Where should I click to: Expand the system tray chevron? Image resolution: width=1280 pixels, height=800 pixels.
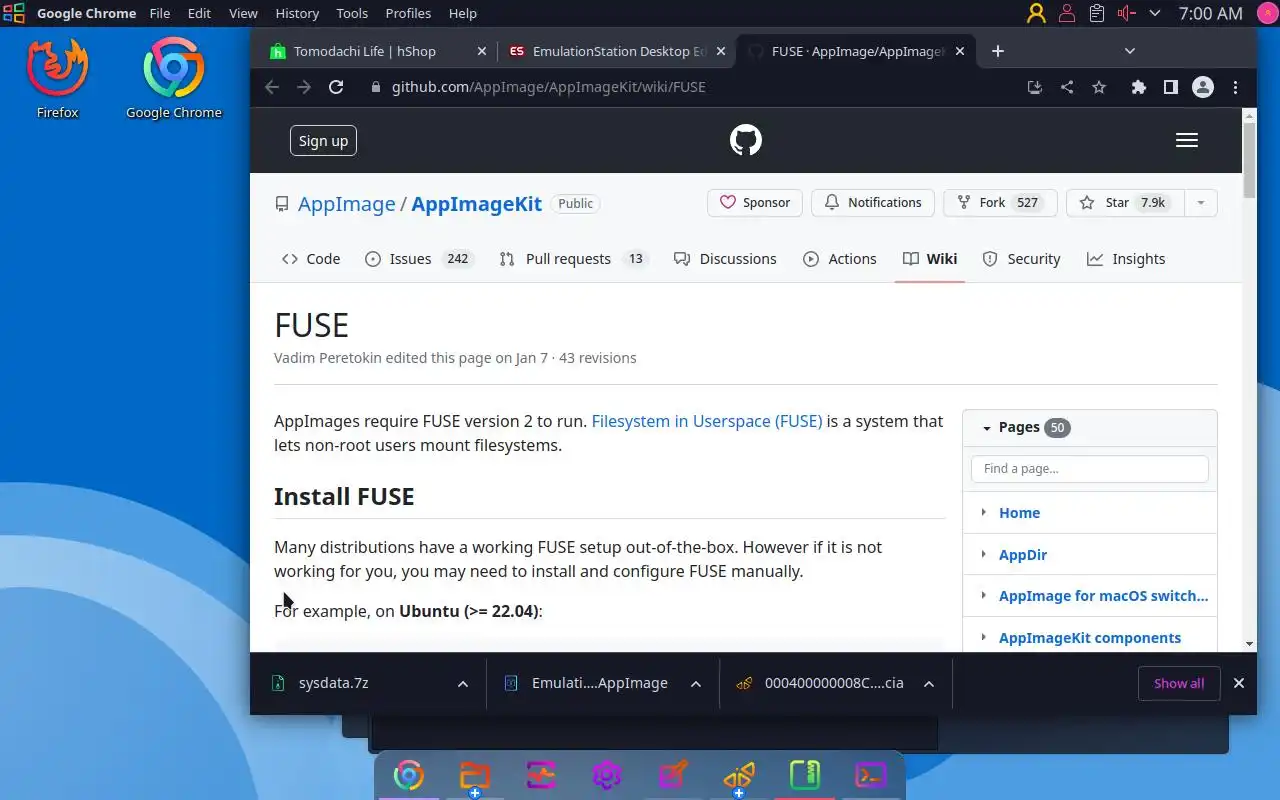pos(1155,13)
